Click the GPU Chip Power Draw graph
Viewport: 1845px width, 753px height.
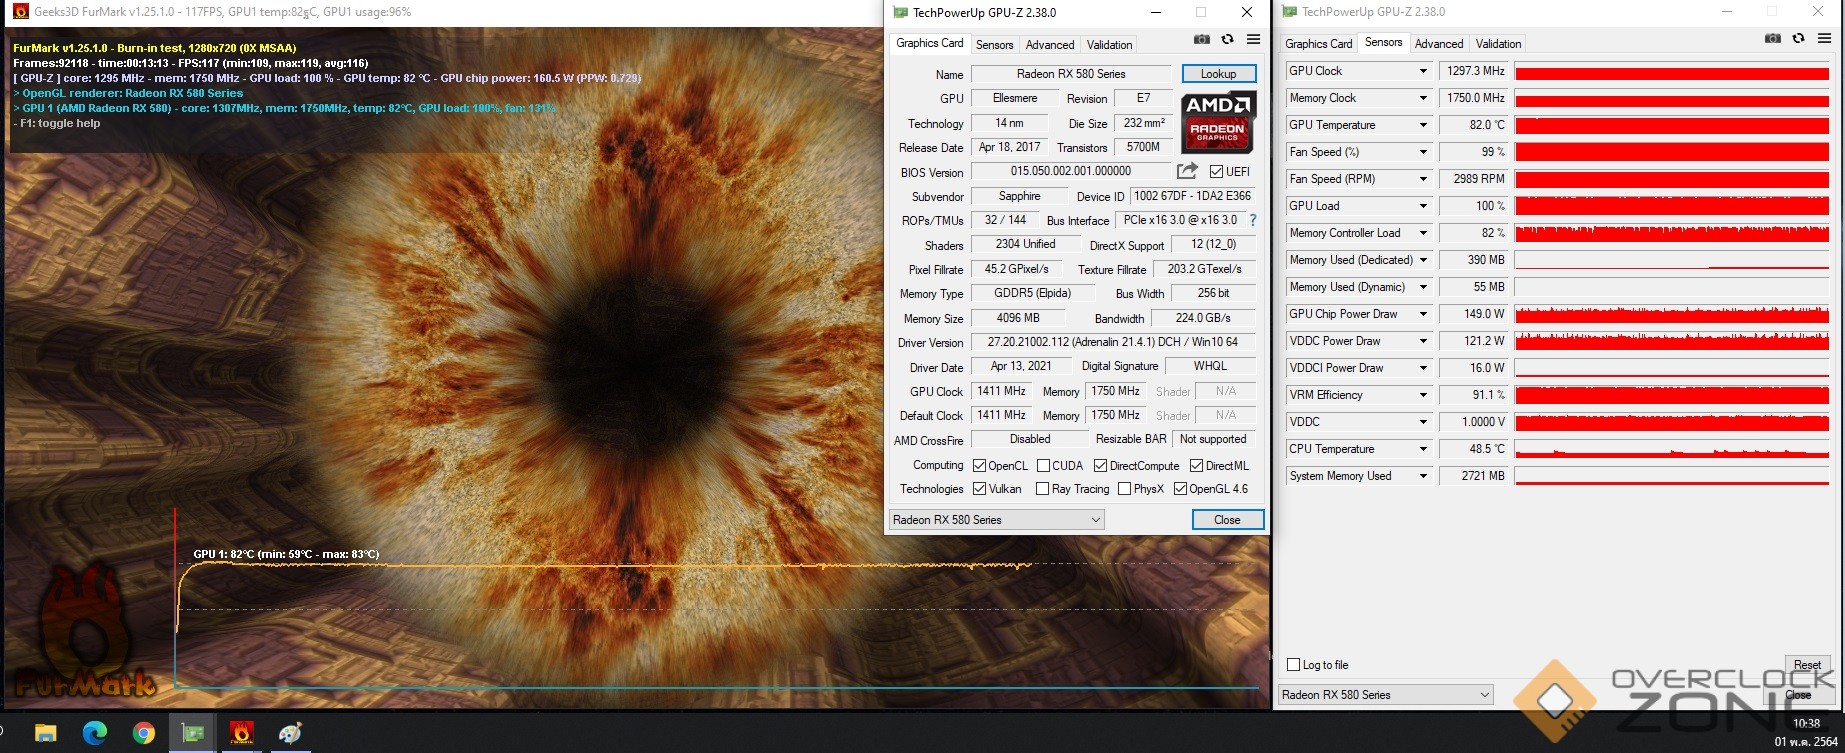[1671, 314]
